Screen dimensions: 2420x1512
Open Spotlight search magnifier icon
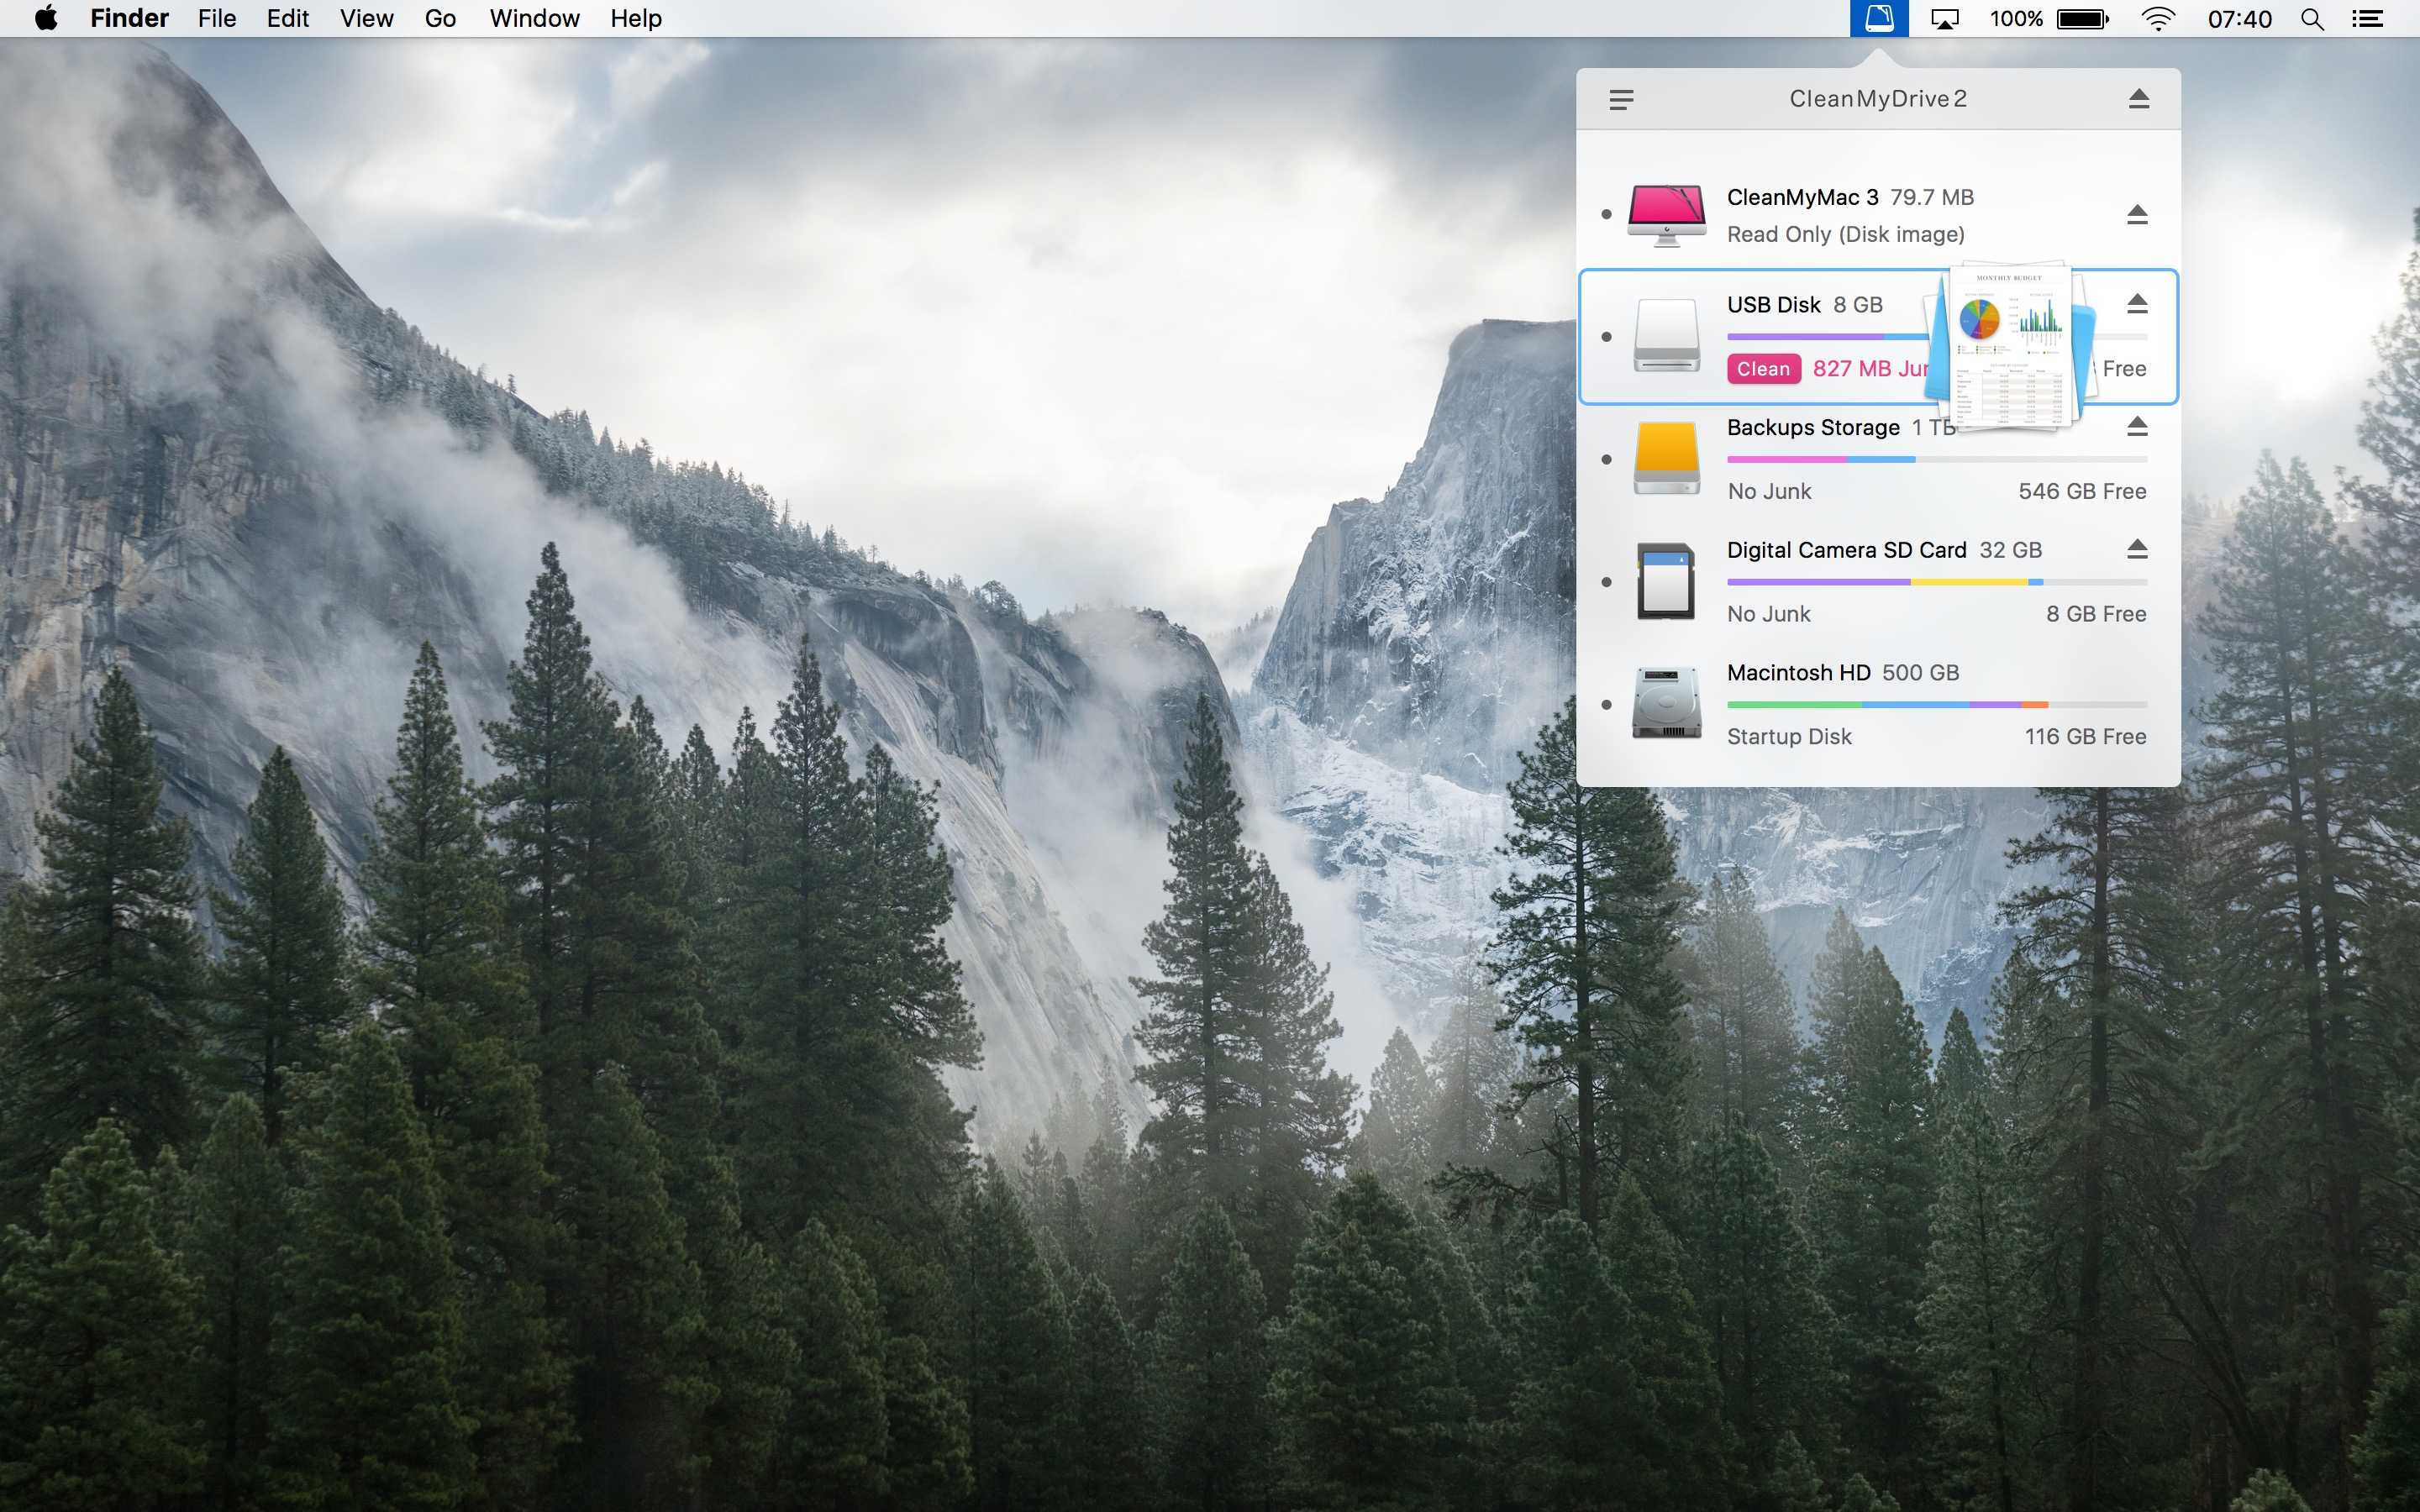pyautogui.click(x=2311, y=19)
